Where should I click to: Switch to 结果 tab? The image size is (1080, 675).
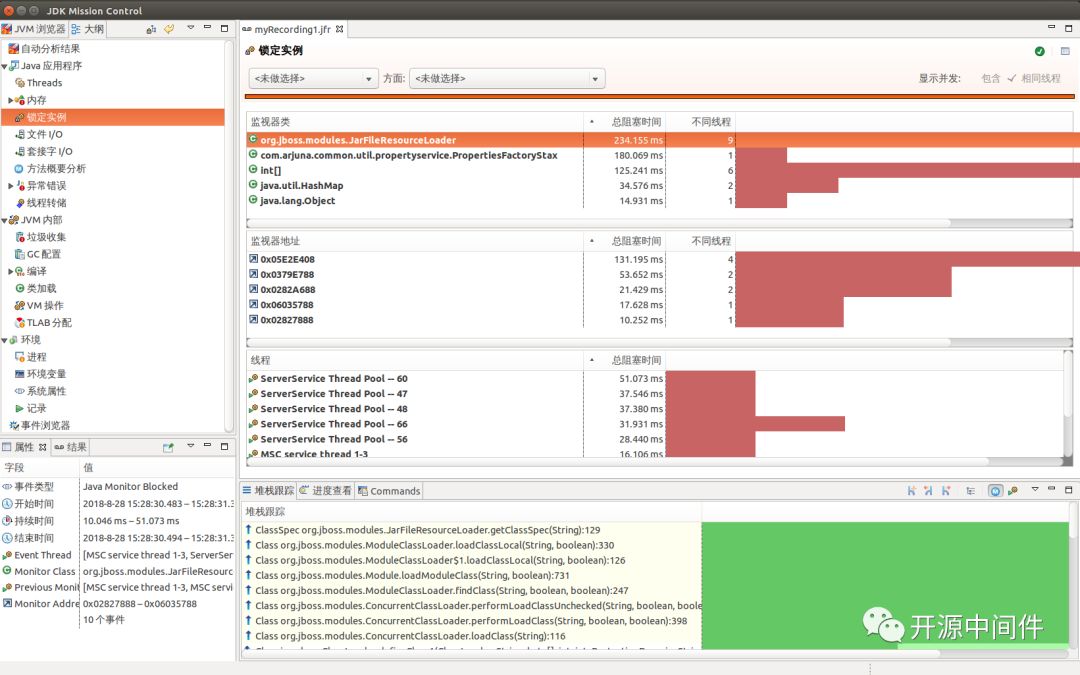(x=70, y=447)
